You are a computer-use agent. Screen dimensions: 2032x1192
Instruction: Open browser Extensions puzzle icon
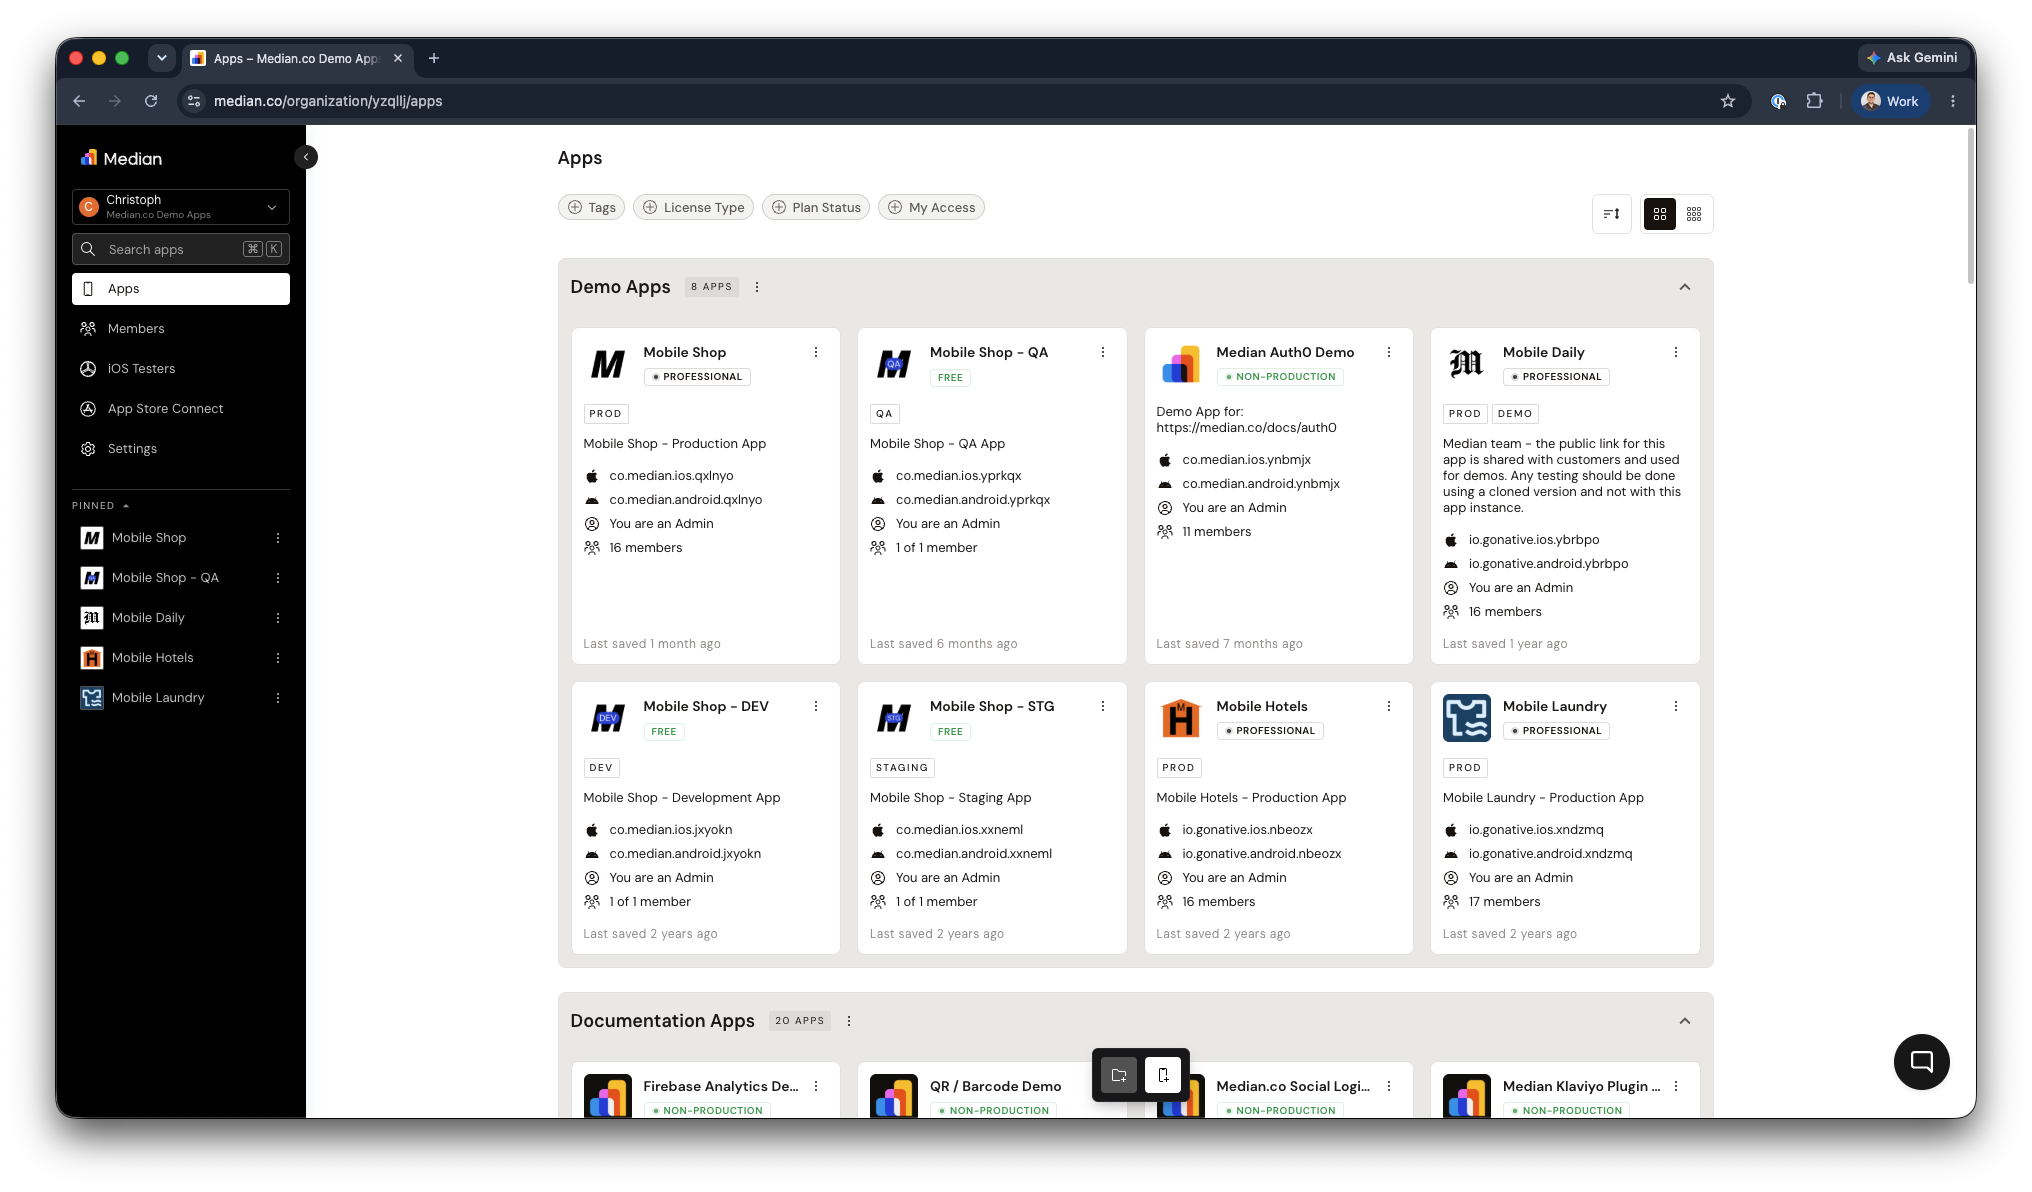click(1814, 101)
